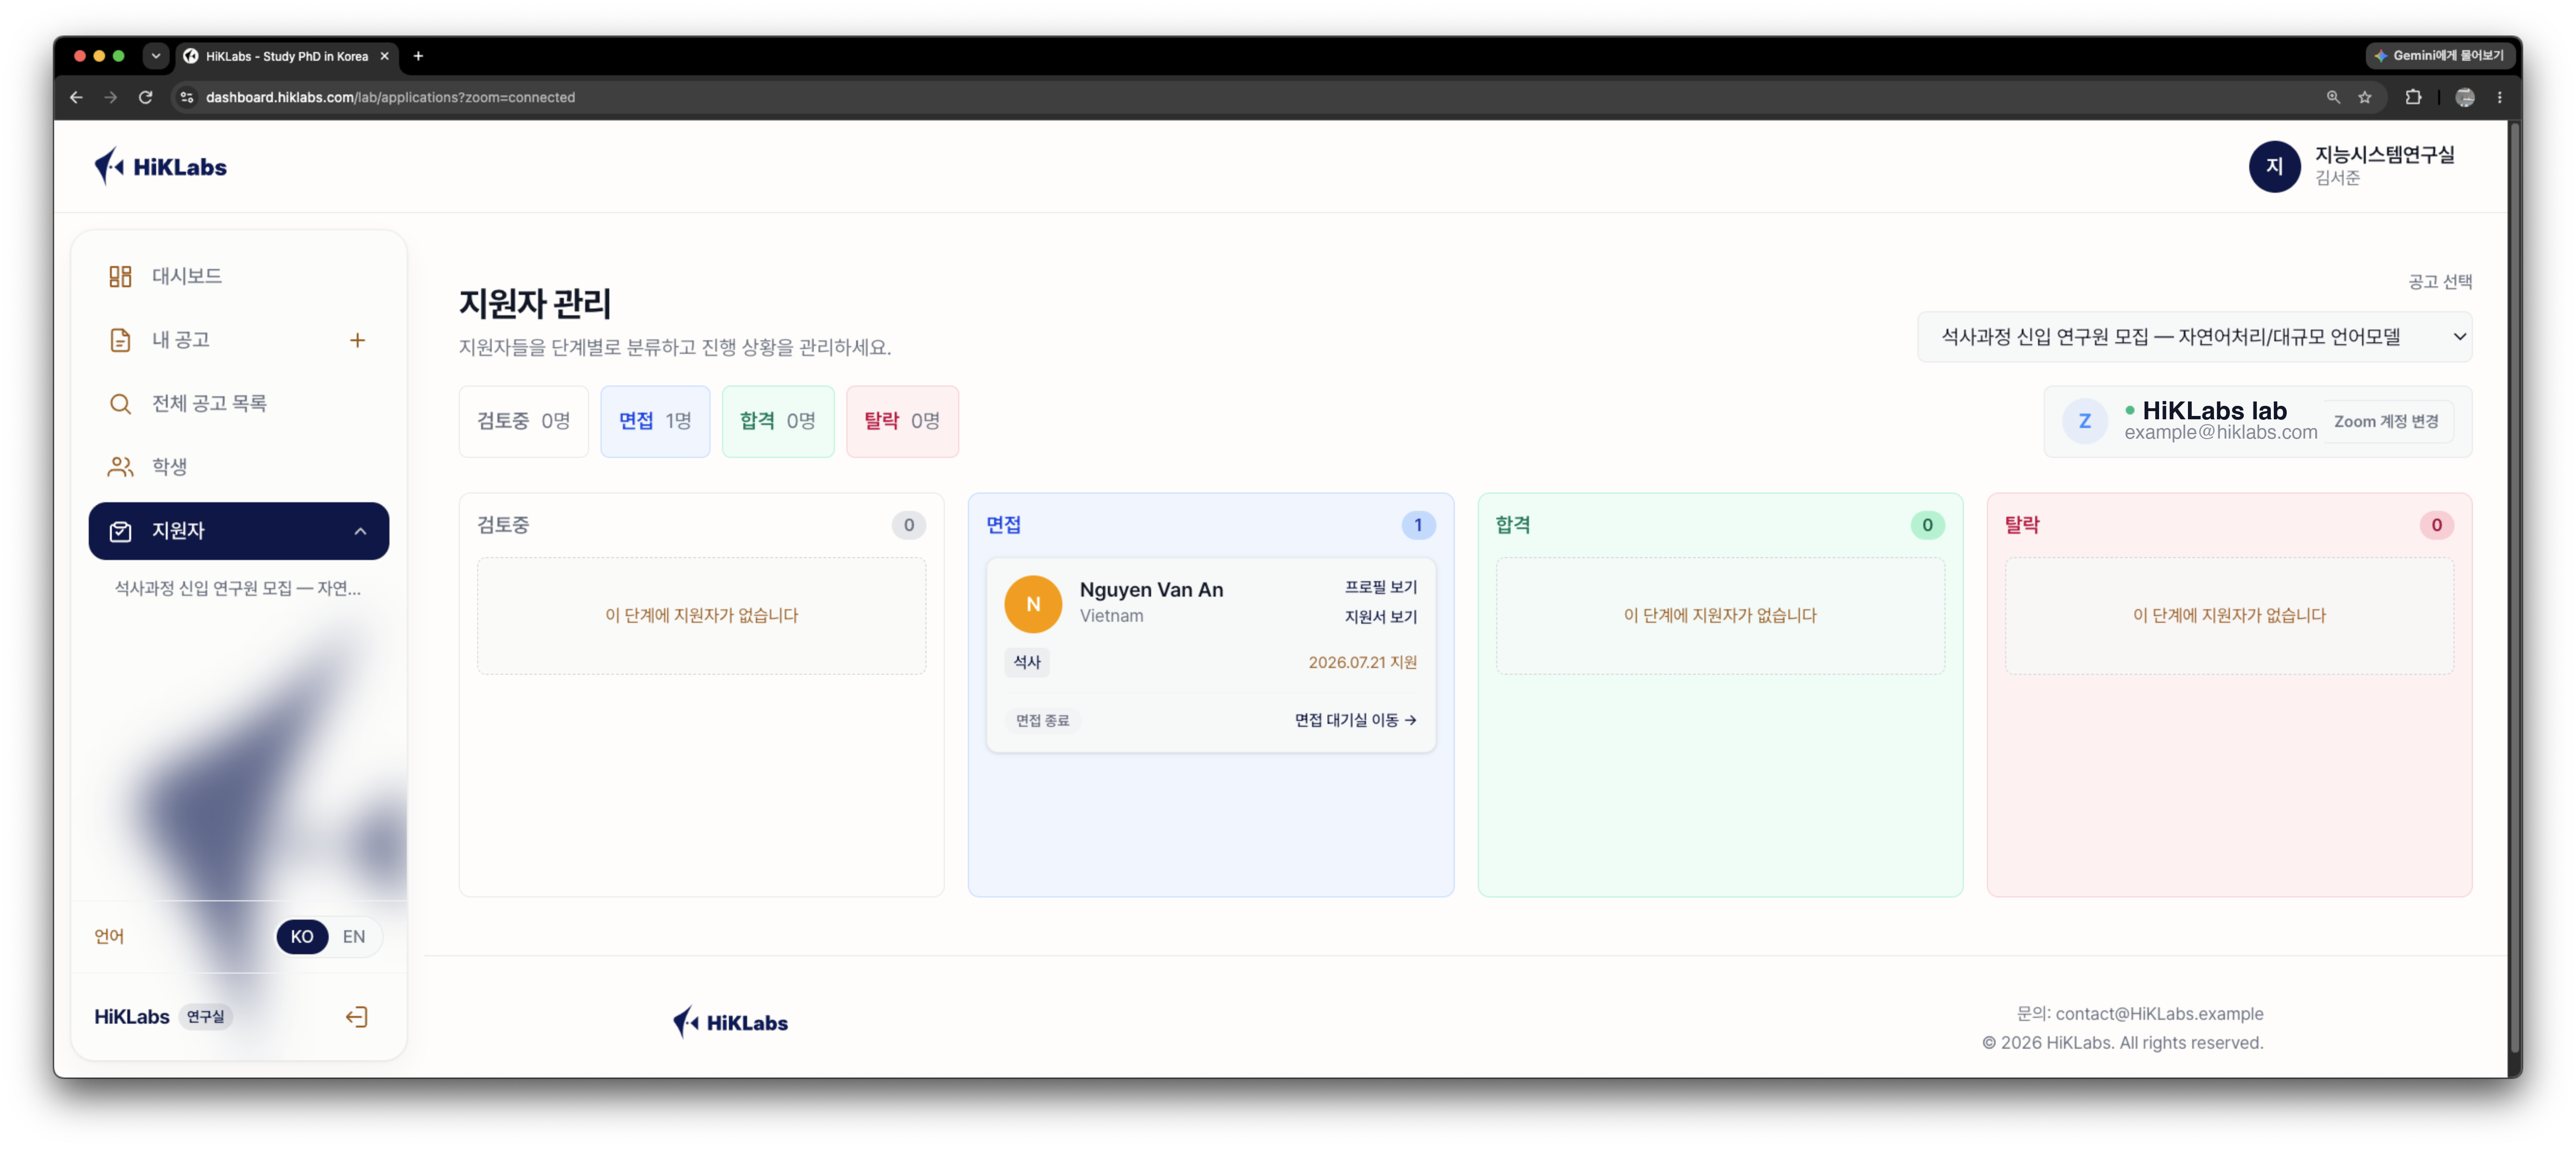Click the 연구실 badge beside HiKLabs
This screenshot has height=1149, width=2576.
tap(205, 1017)
